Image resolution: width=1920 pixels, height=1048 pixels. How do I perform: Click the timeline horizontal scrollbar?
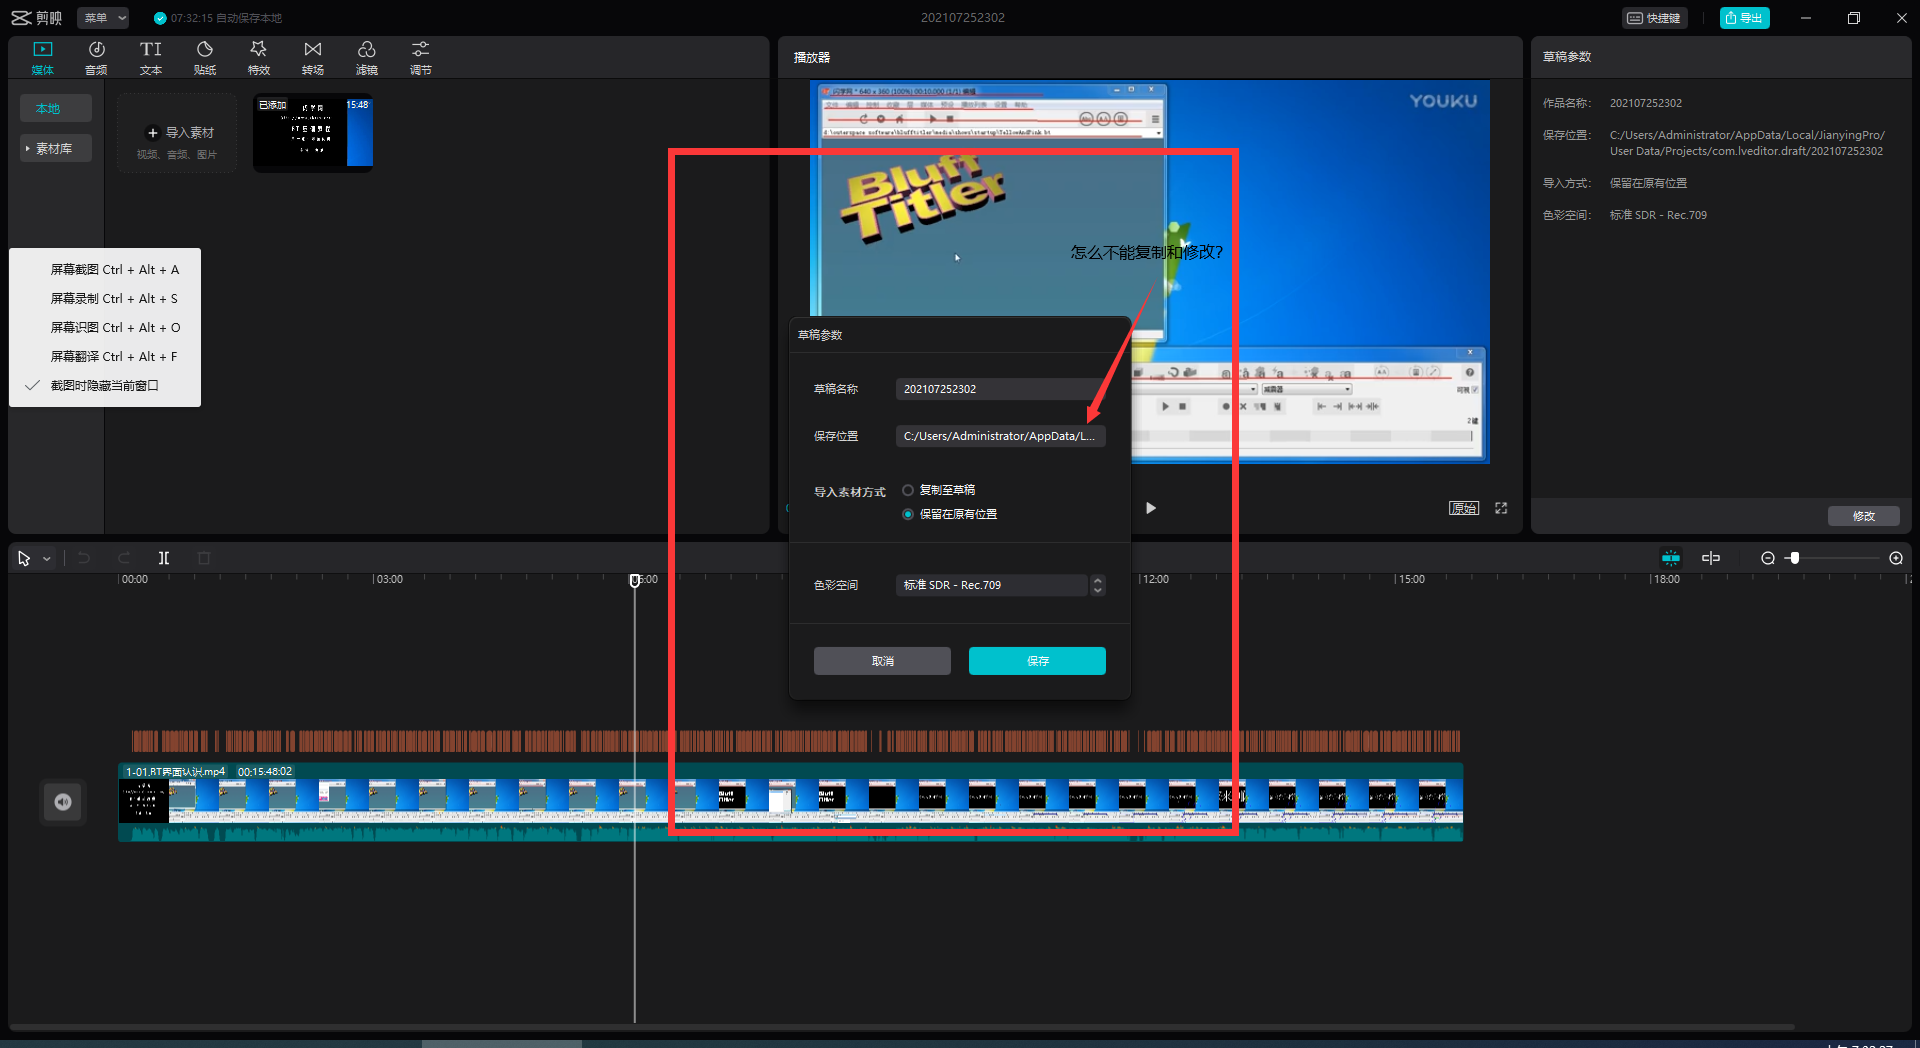point(902,1027)
